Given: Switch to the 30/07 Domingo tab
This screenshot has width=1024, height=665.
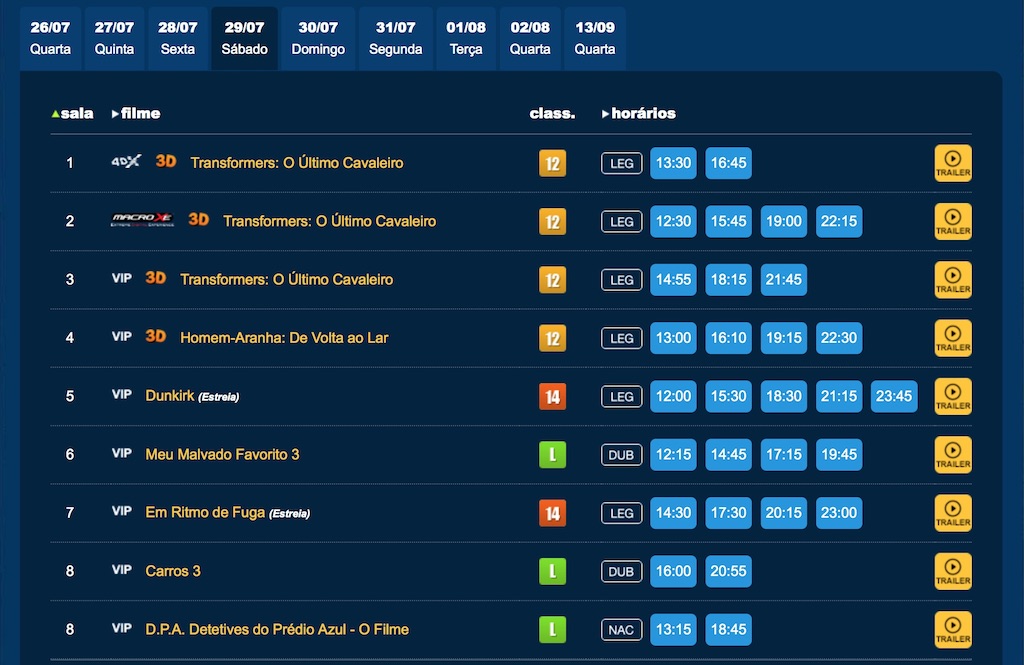Looking at the screenshot, I should pyautogui.click(x=318, y=38).
